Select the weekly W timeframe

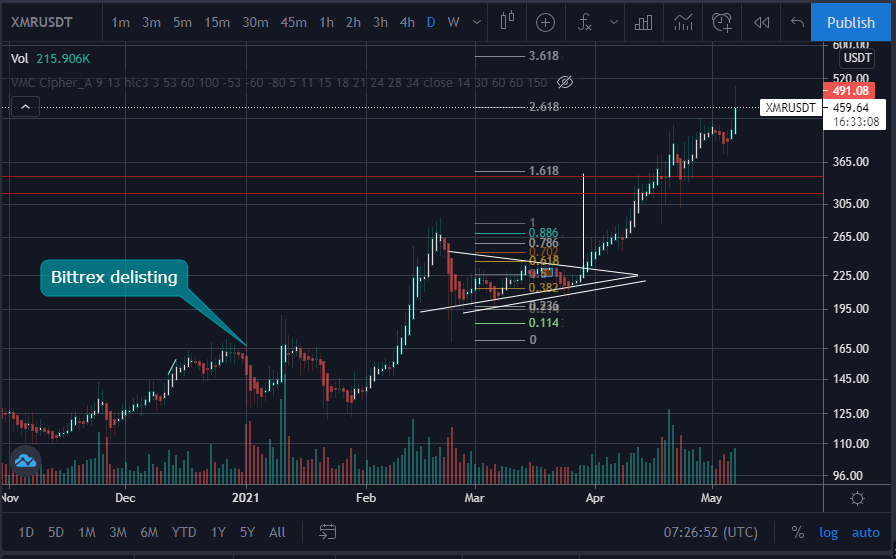(453, 22)
